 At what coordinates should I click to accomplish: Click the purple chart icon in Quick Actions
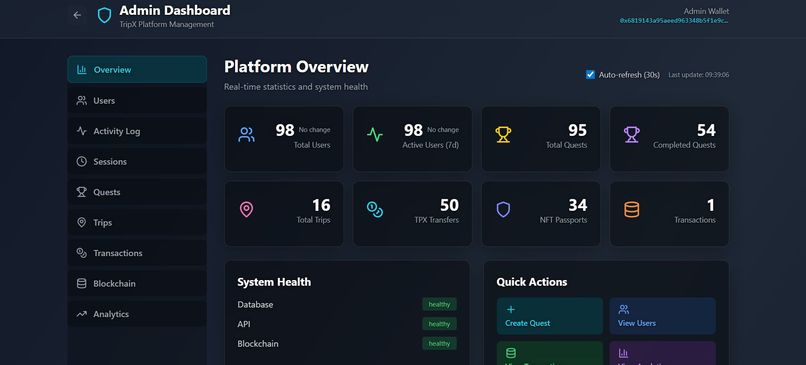click(x=624, y=353)
